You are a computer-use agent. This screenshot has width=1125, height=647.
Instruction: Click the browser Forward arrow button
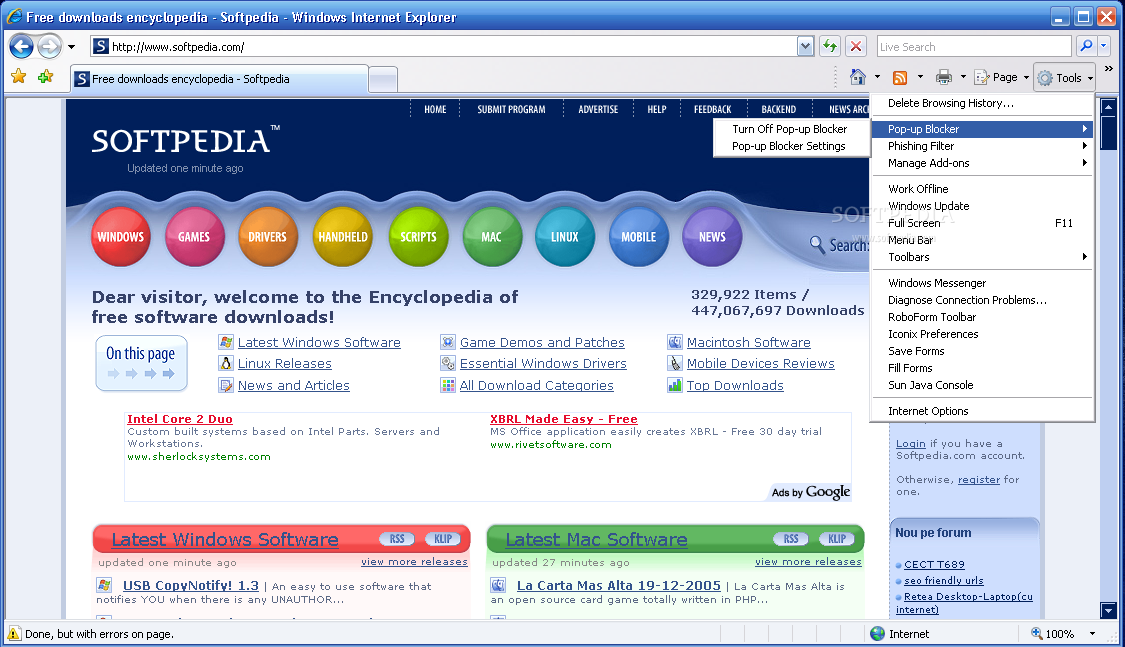coord(49,47)
